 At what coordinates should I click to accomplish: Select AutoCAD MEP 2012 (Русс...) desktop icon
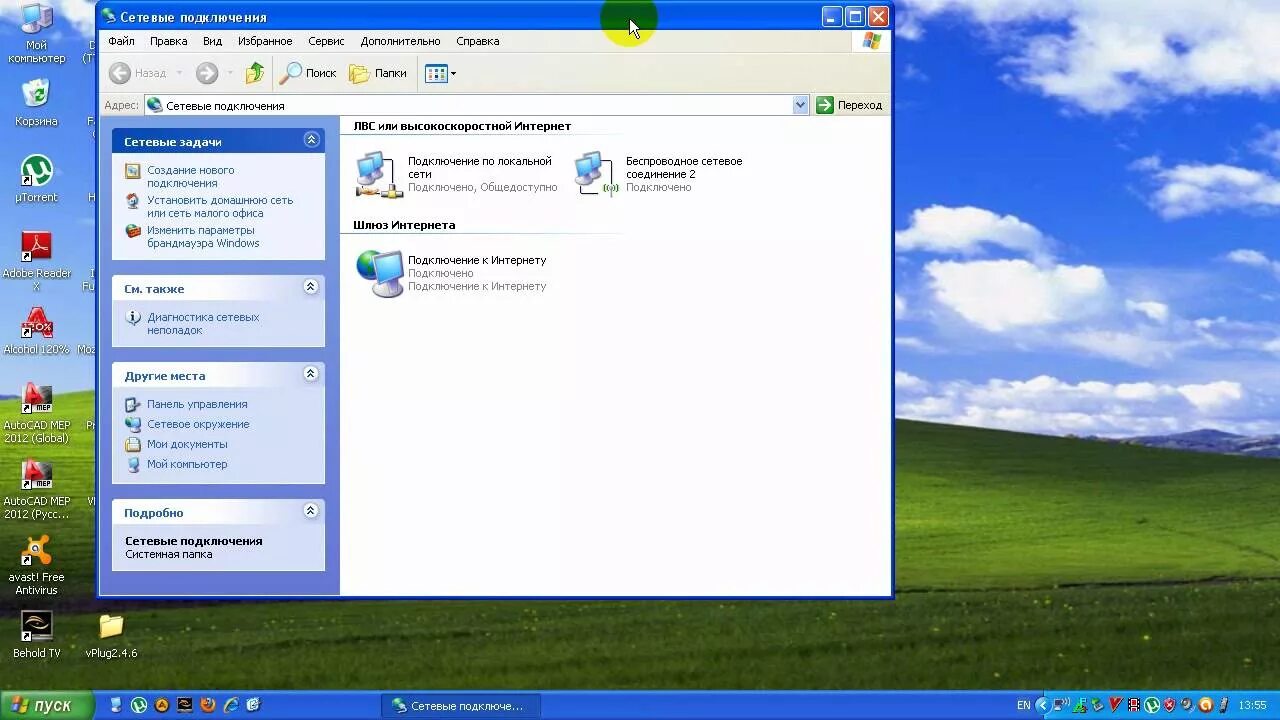(36, 489)
